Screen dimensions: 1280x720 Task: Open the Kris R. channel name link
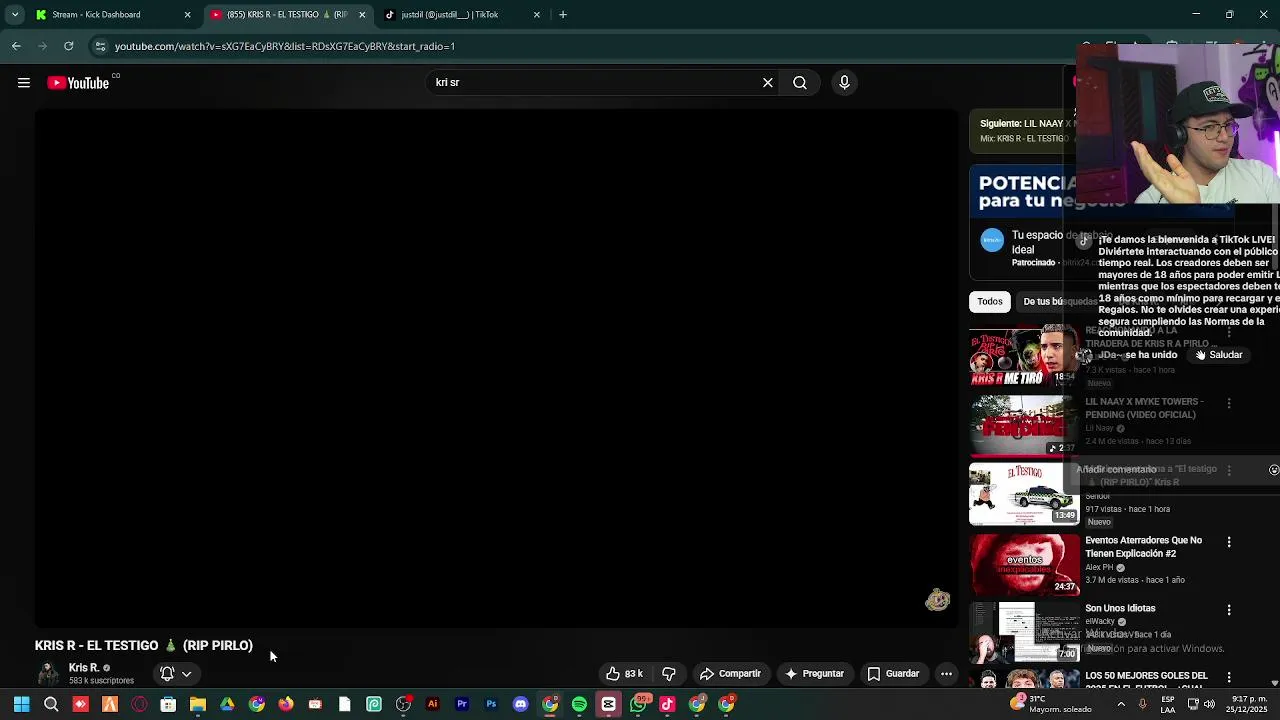point(84,668)
